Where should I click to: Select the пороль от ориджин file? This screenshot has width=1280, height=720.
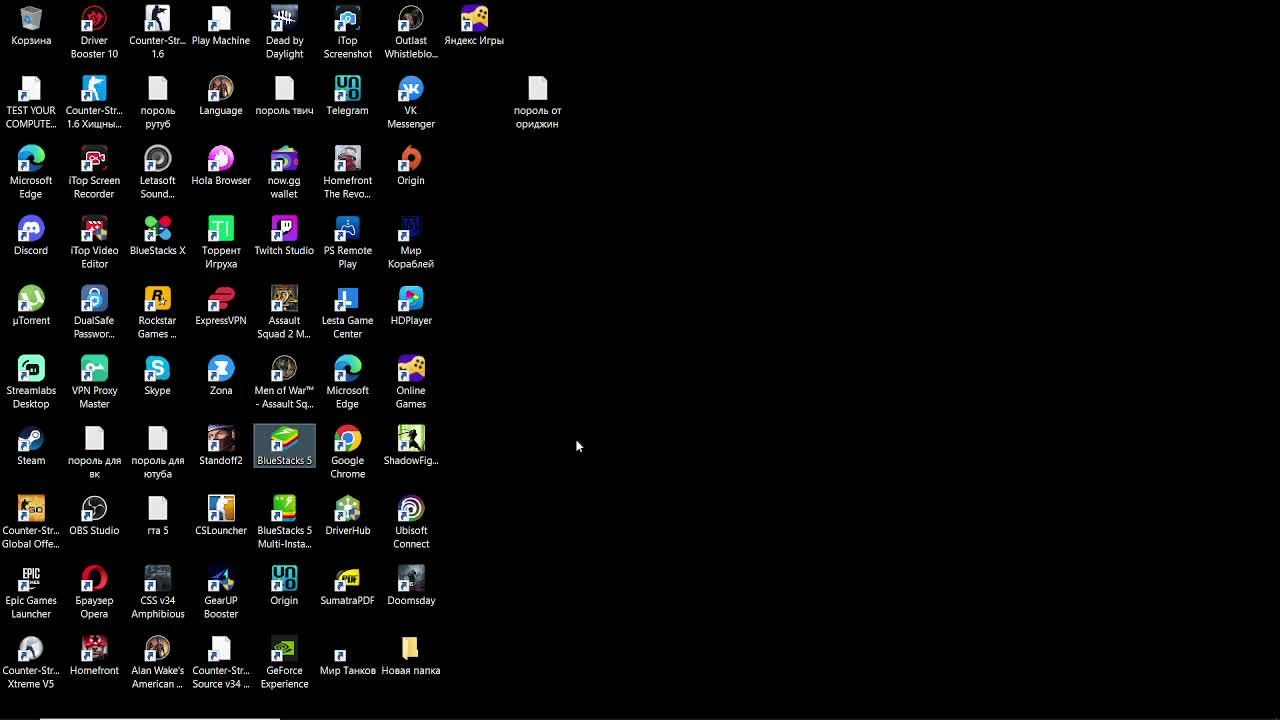click(538, 103)
